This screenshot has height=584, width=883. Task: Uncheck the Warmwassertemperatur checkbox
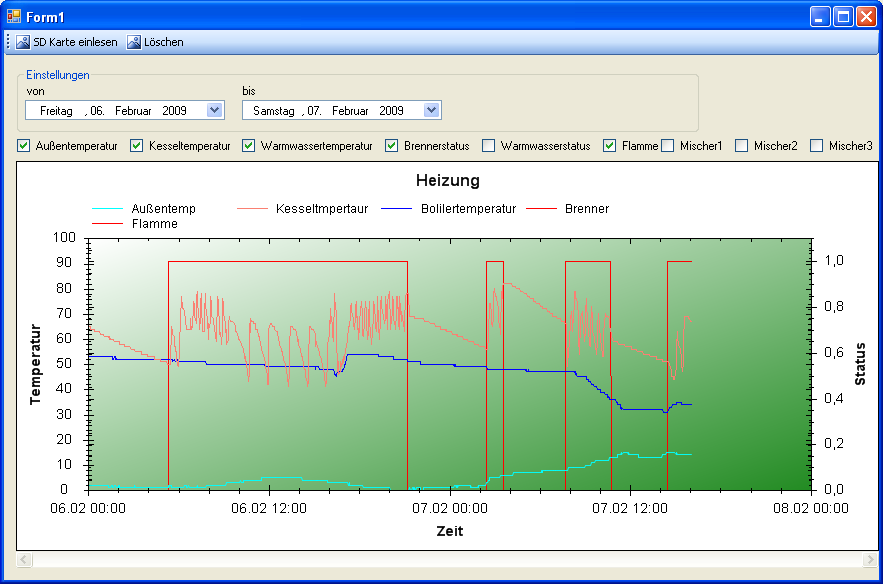[248, 146]
